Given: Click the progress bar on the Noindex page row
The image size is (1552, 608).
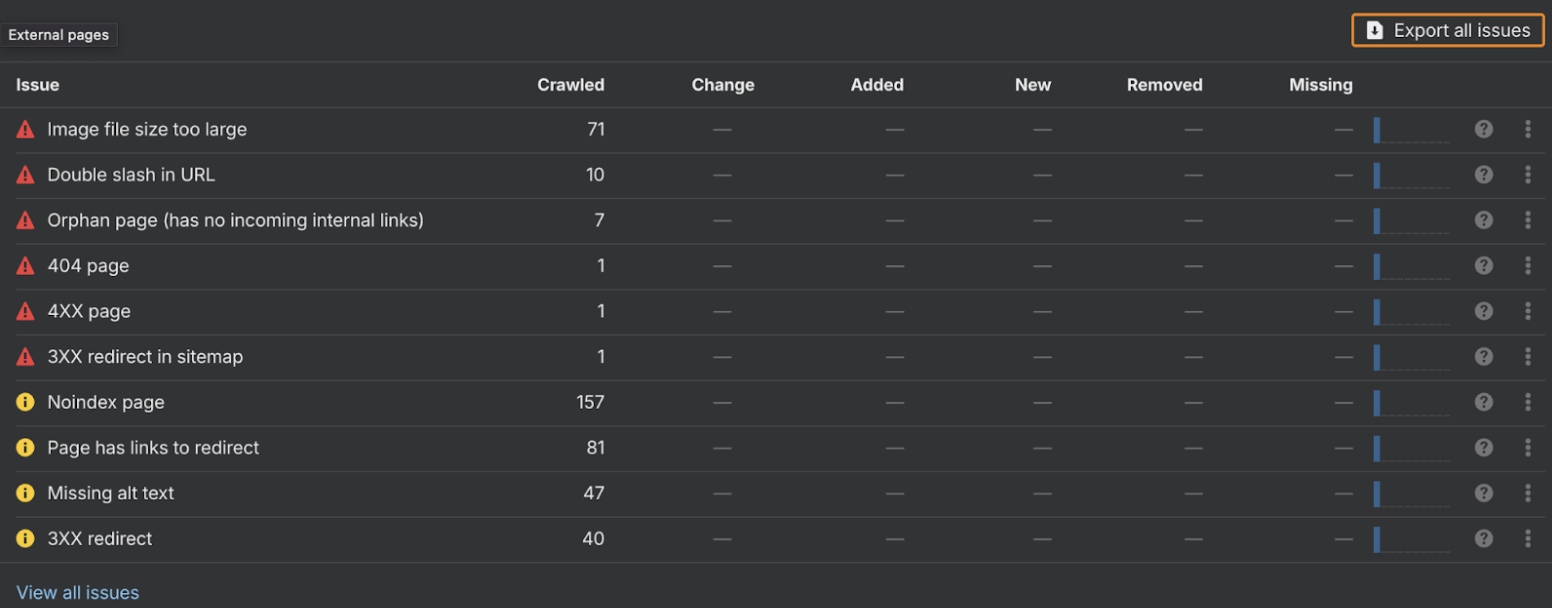Looking at the screenshot, I should pyautogui.click(x=1410, y=402).
